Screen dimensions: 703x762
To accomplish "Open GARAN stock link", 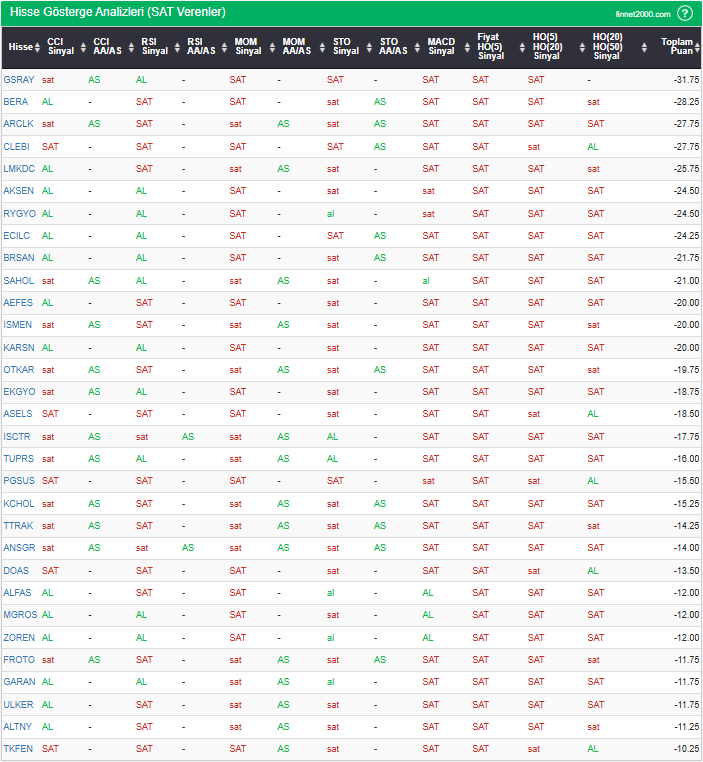I will [19, 681].
